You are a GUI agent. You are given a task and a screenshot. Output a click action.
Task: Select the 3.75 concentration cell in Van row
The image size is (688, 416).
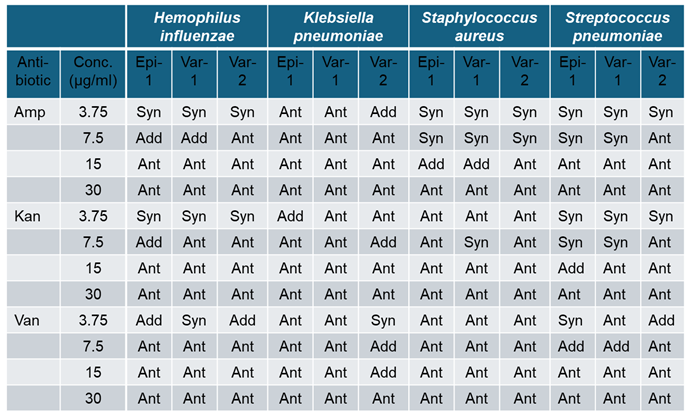(91, 320)
